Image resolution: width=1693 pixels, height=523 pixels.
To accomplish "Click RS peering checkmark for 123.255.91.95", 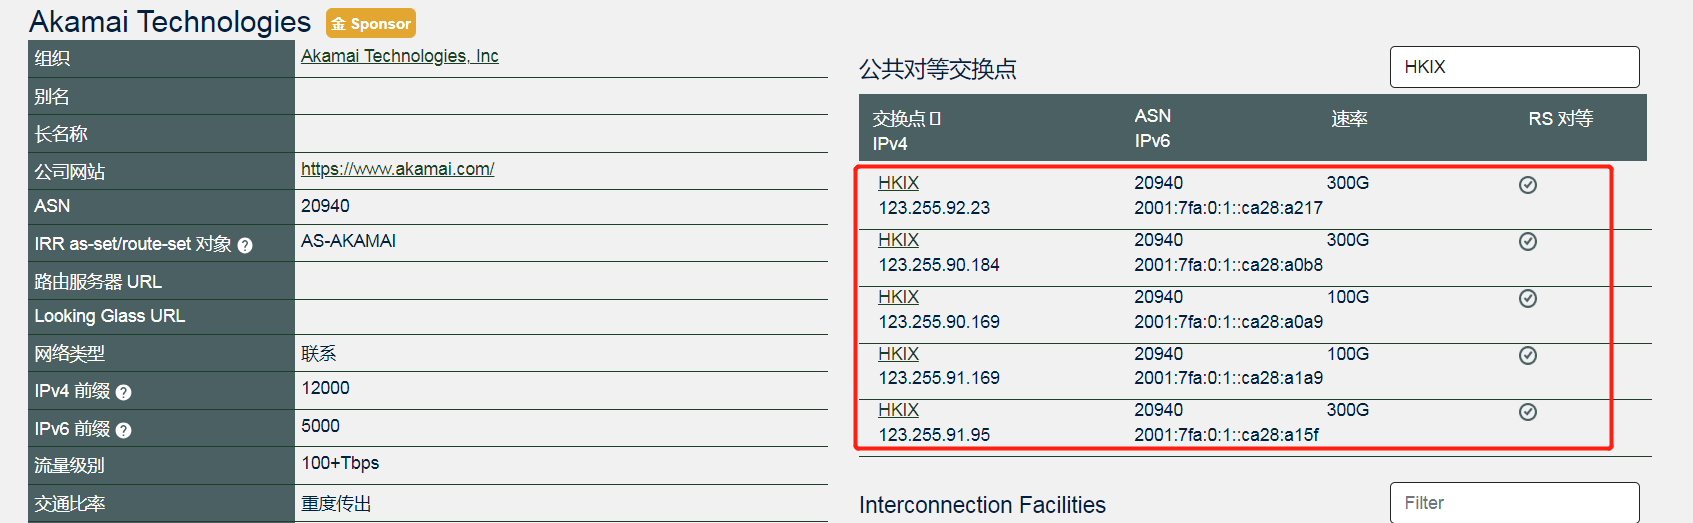I will 1528,412.
